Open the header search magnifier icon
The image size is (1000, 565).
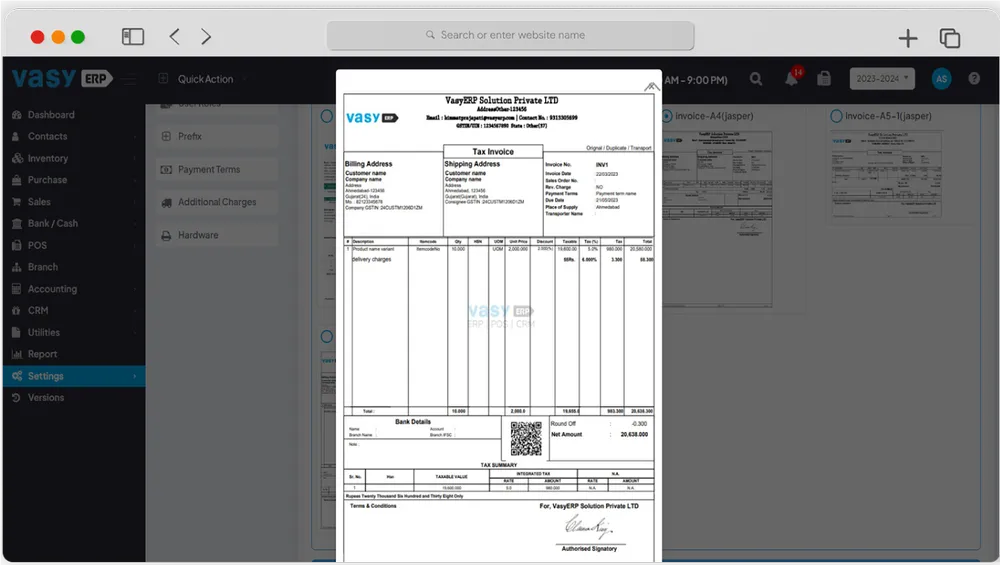coord(756,79)
